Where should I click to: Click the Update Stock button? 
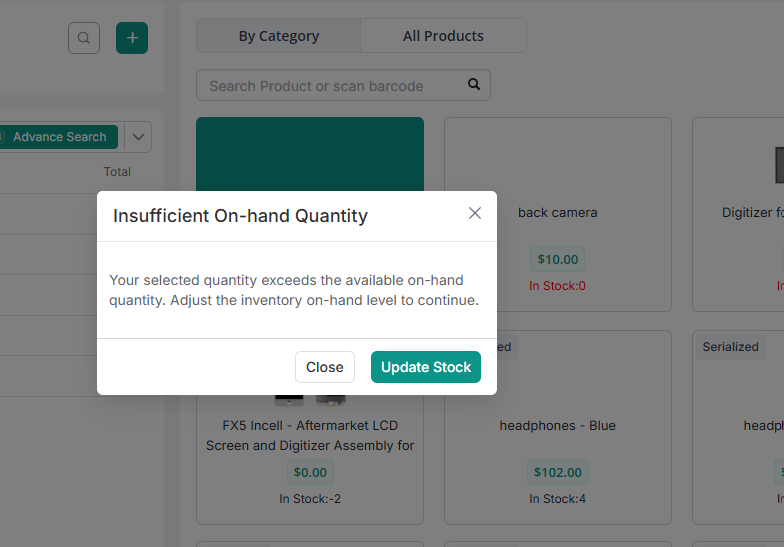pyautogui.click(x=426, y=367)
